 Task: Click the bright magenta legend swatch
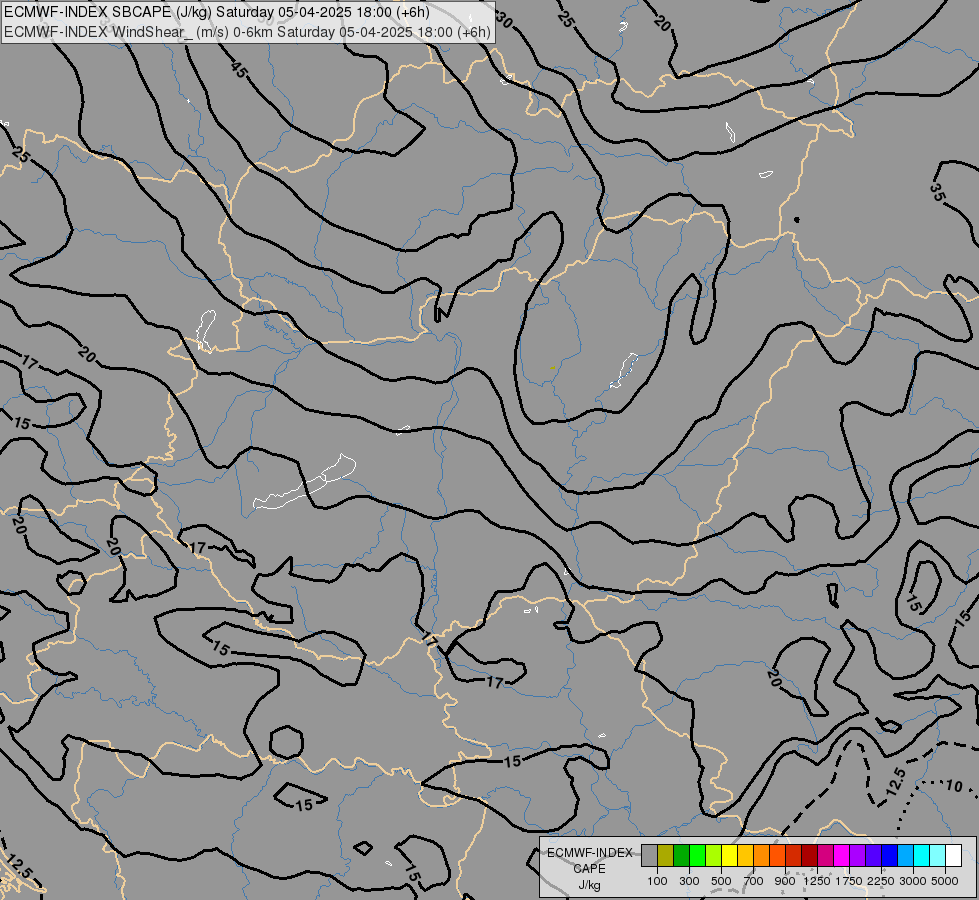pos(842,855)
